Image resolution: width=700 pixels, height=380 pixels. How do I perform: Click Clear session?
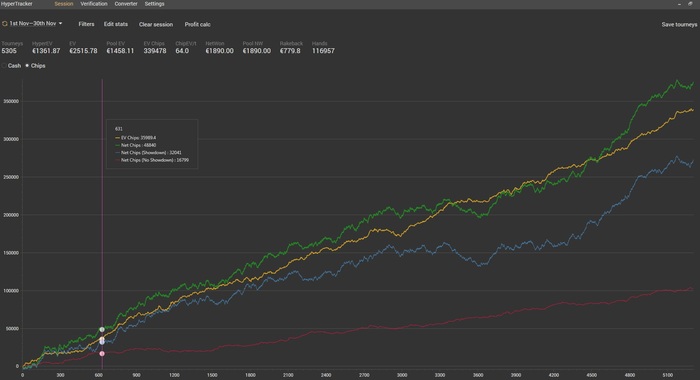156,25
